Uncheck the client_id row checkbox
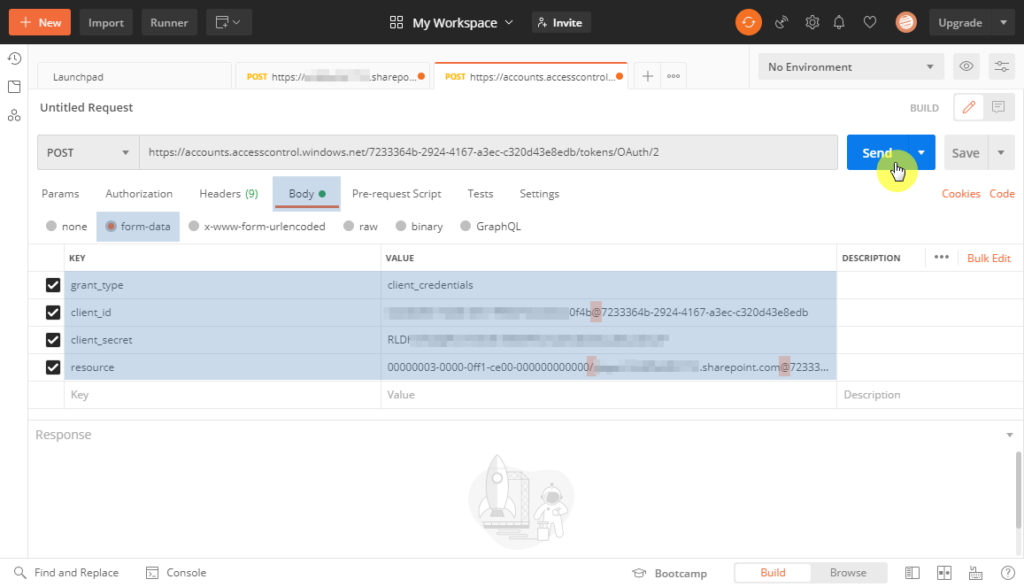Image resolution: width=1024 pixels, height=587 pixels. tap(53, 313)
